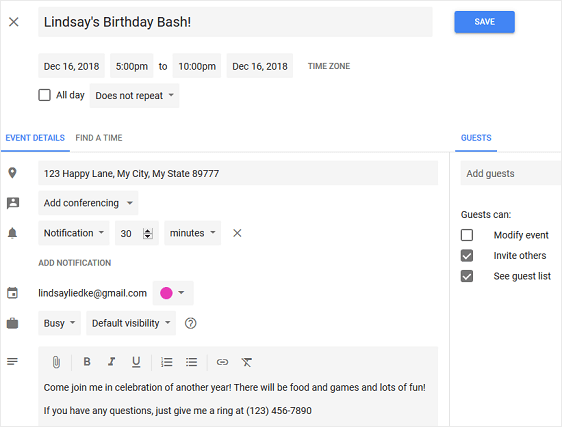This screenshot has width=562, height=427.
Task: Remove the 30 minutes notification
Action: point(237,233)
